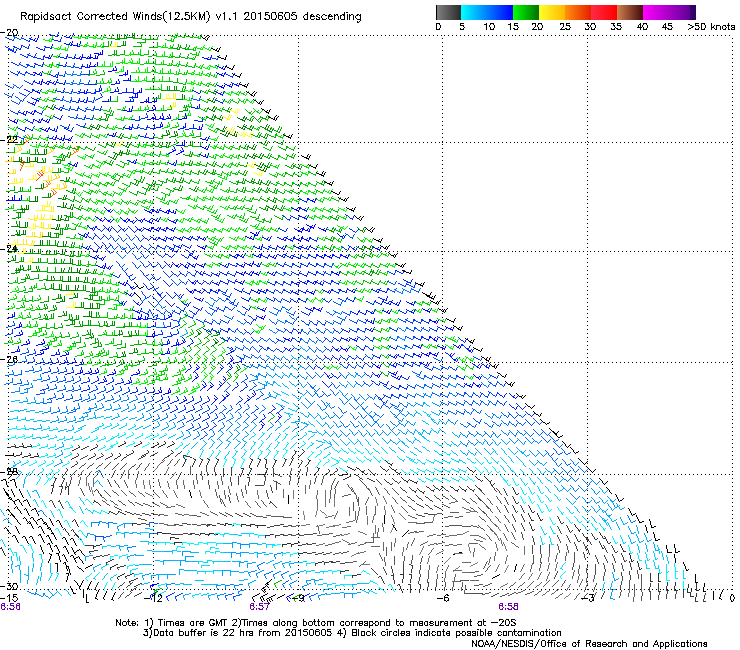Viewport: 740px width, 650px height.
Task: Click the magenta 40-45 knots legend swatch
Action: click(655, 12)
